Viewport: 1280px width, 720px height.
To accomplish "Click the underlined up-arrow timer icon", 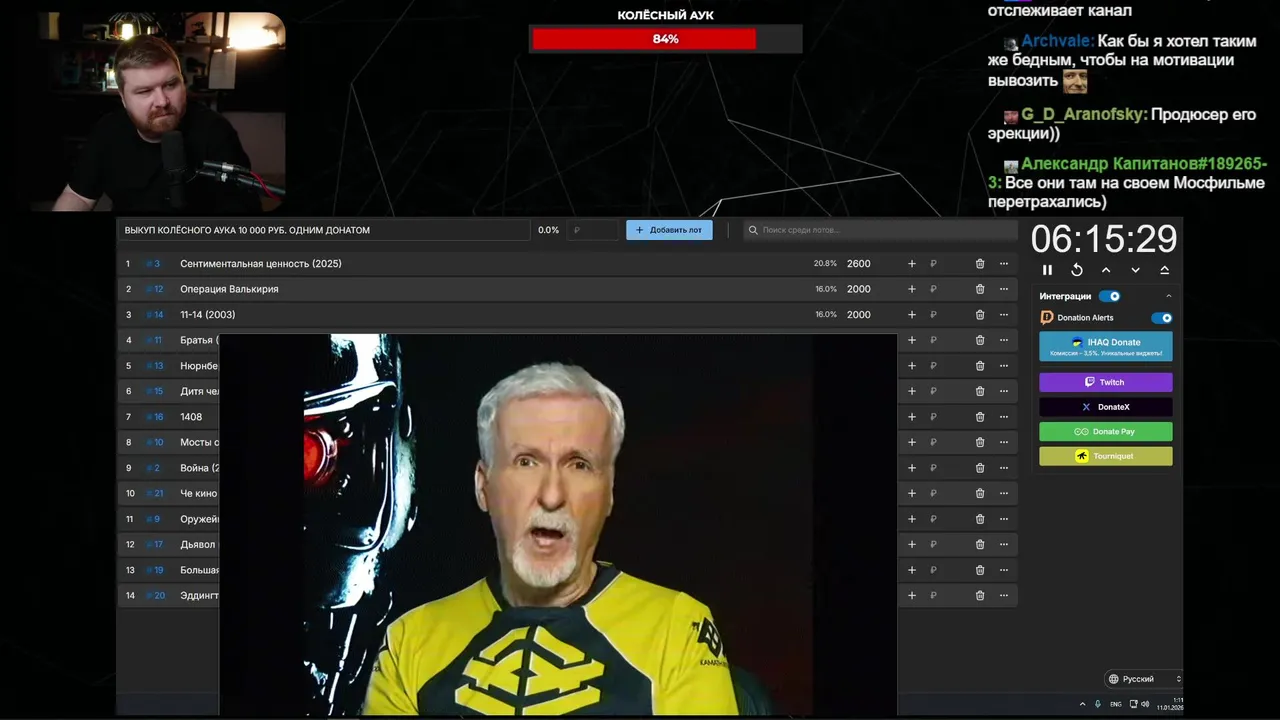I will [1164, 270].
